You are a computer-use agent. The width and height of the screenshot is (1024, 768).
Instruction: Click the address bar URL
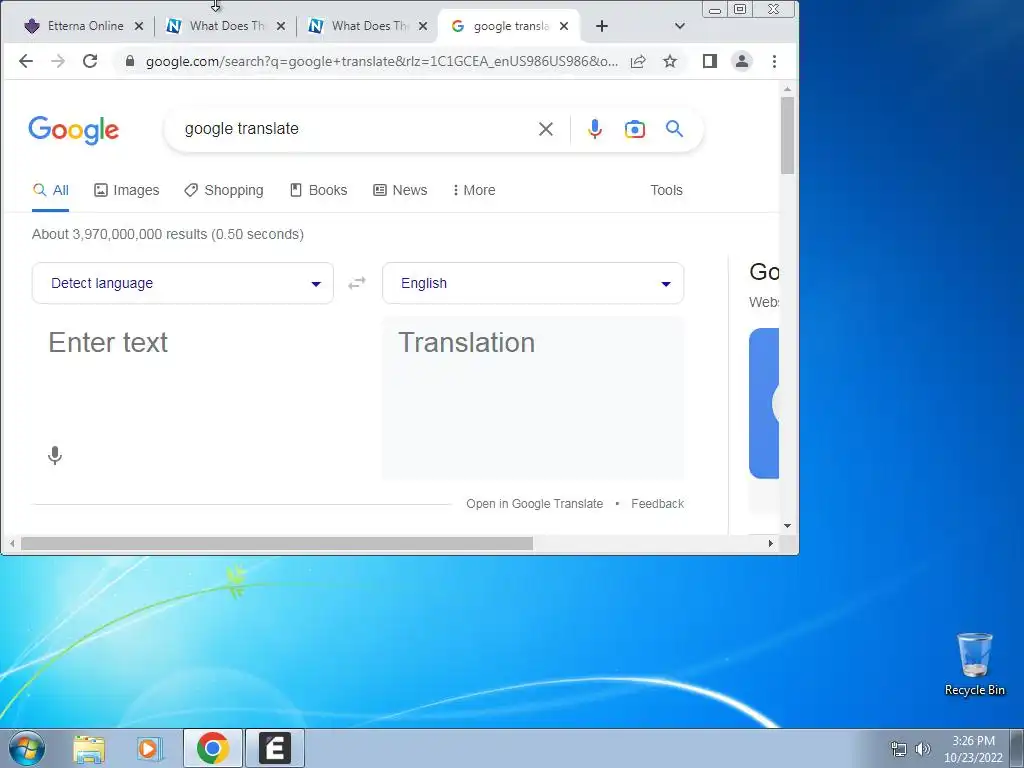381,61
